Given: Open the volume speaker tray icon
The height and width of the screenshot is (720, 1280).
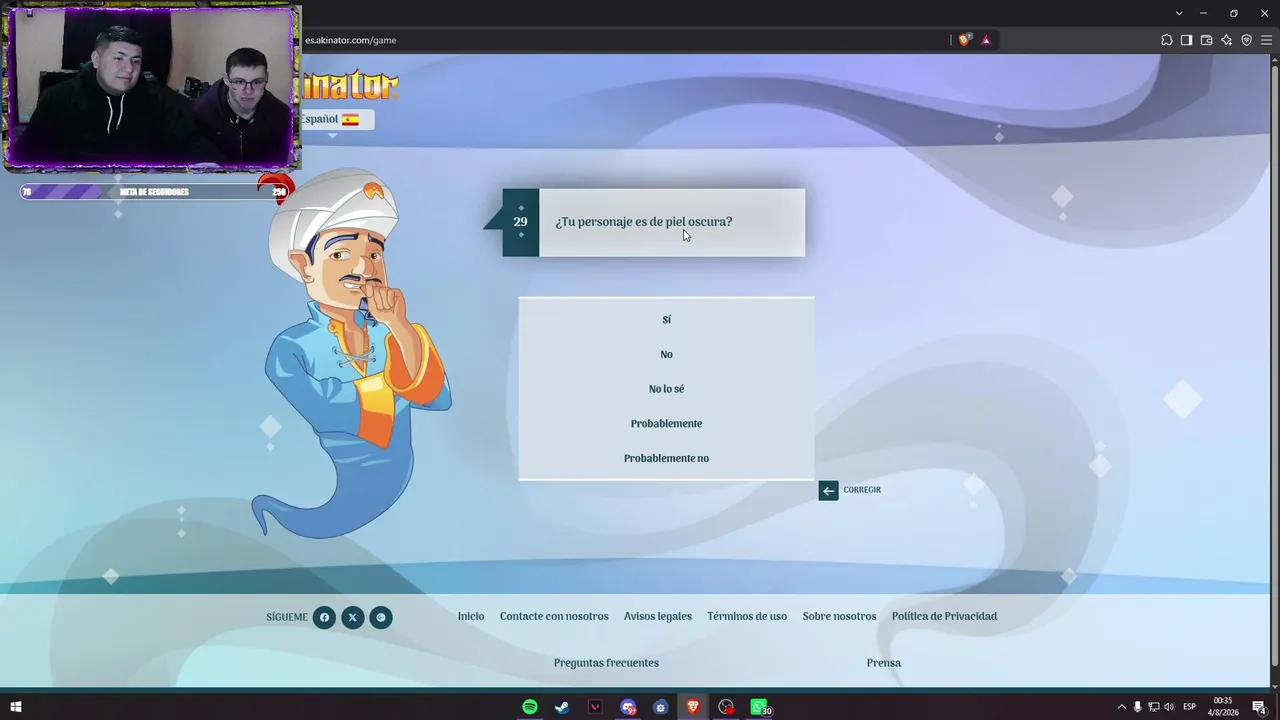Looking at the screenshot, I should (x=1169, y=707).
